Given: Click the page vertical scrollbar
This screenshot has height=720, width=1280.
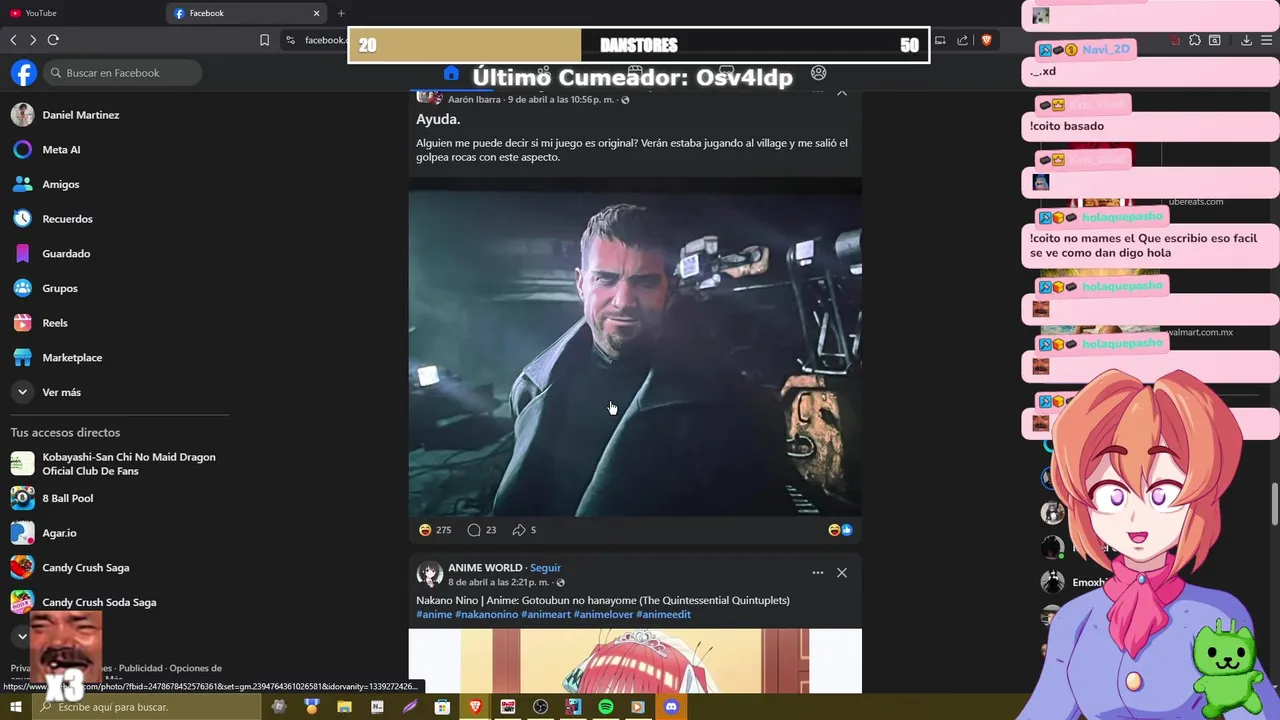Looking at the screenshot, I should (x=1275, y=503).
